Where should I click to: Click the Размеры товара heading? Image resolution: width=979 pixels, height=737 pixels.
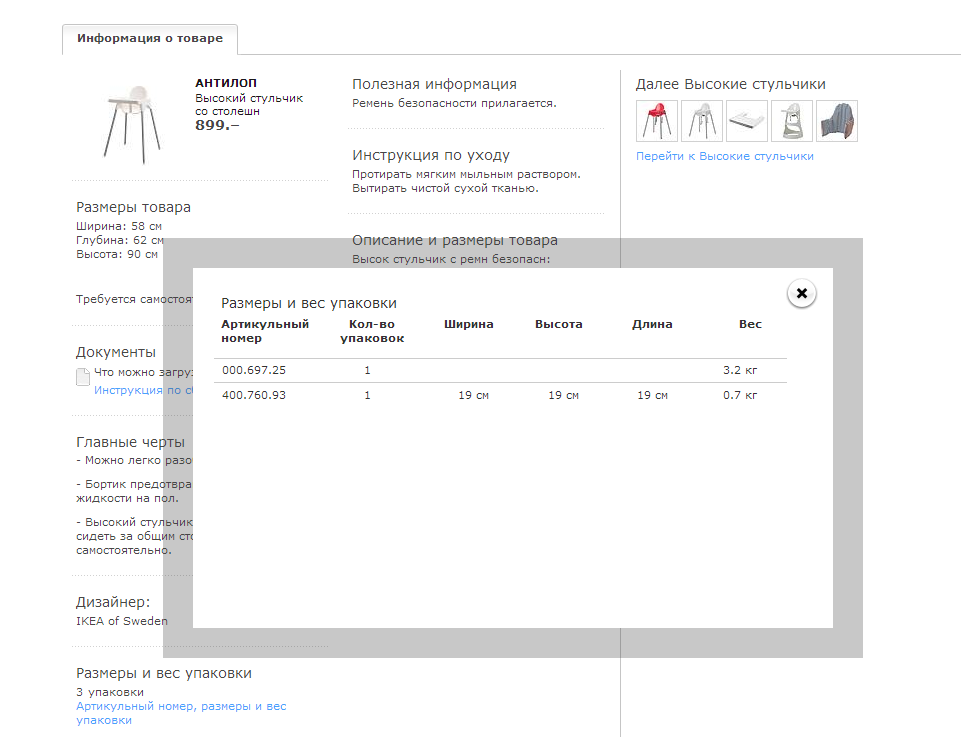click(134, 207)
